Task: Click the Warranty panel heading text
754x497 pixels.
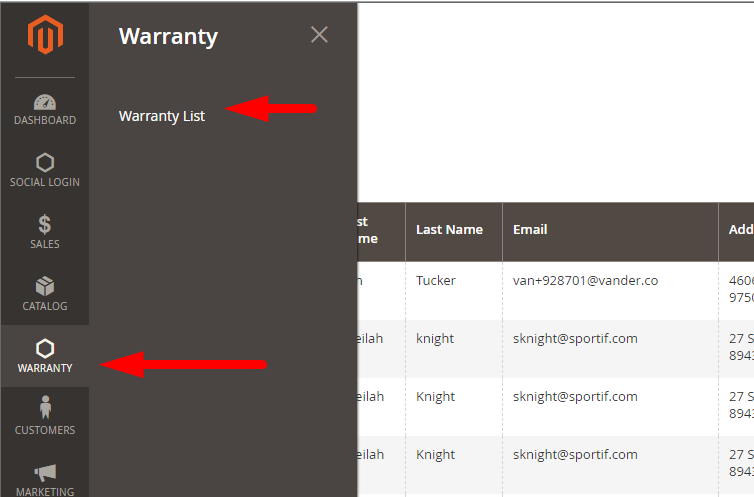Action: coord(168,37)
